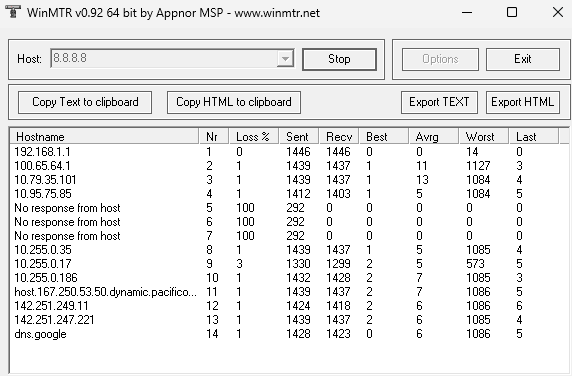Viewport: 572px width, 376px height.
Task: Export results as TEXT
Action: point(439,102)
